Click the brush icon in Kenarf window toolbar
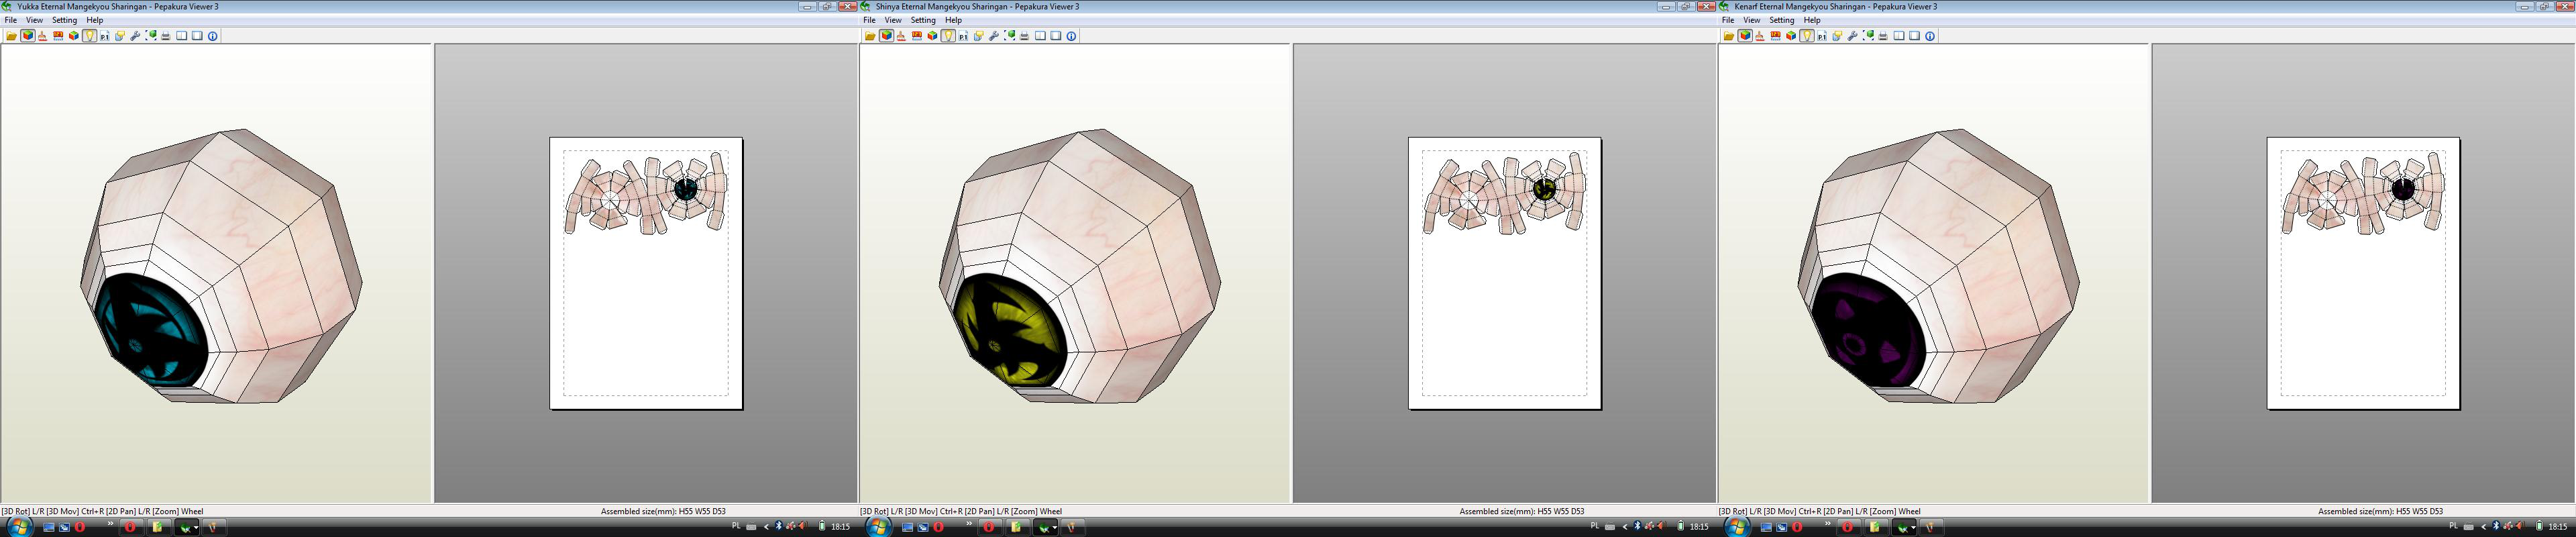 1761,36
